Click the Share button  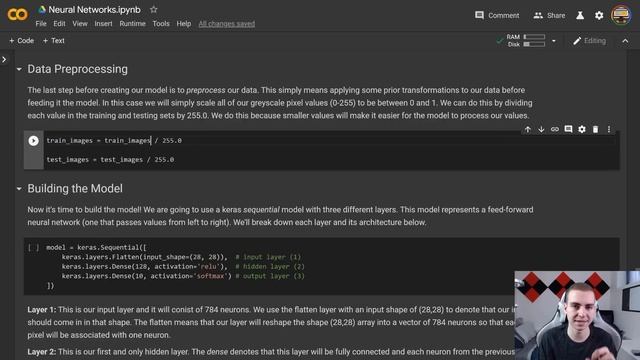click(549, 16)
